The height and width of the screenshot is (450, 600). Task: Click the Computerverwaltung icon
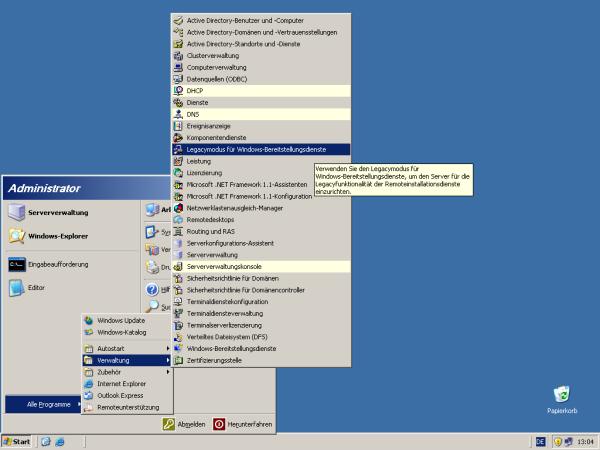coord(178,67)
